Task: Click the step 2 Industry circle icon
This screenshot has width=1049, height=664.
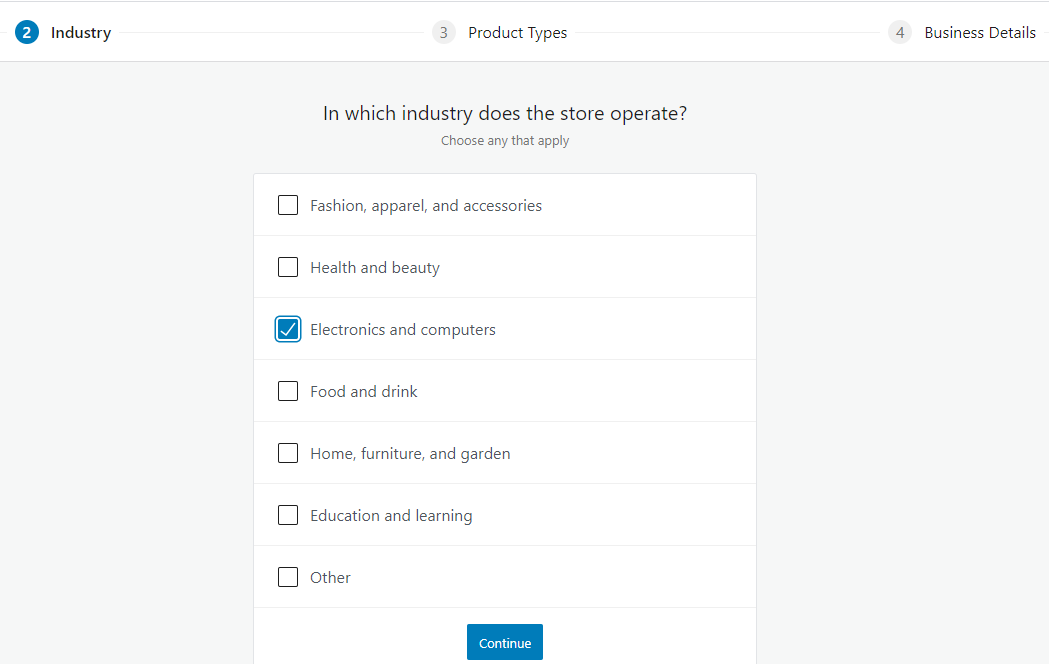Action: 27,31
